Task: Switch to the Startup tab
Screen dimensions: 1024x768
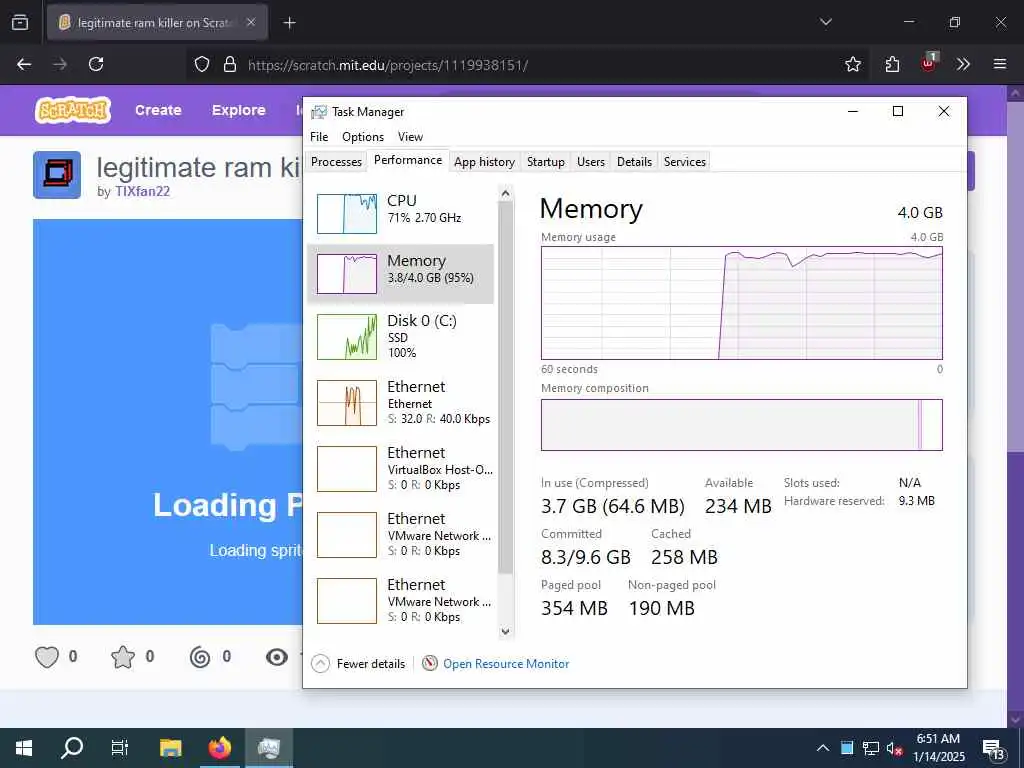Action: (545, 161)
